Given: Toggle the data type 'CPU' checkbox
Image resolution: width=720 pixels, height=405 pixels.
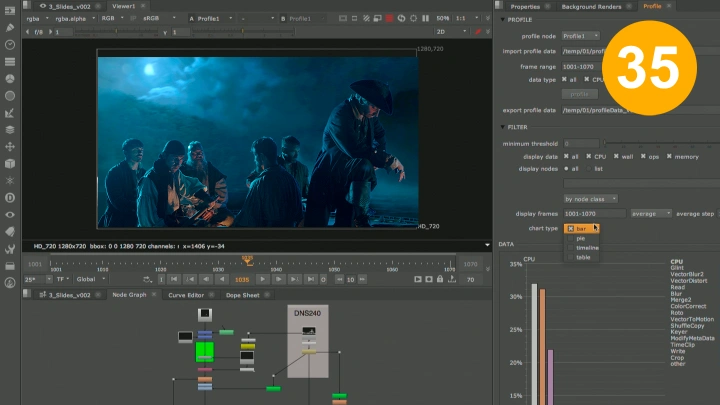Looking at the screenshot, I should click(x=587, y=79).
